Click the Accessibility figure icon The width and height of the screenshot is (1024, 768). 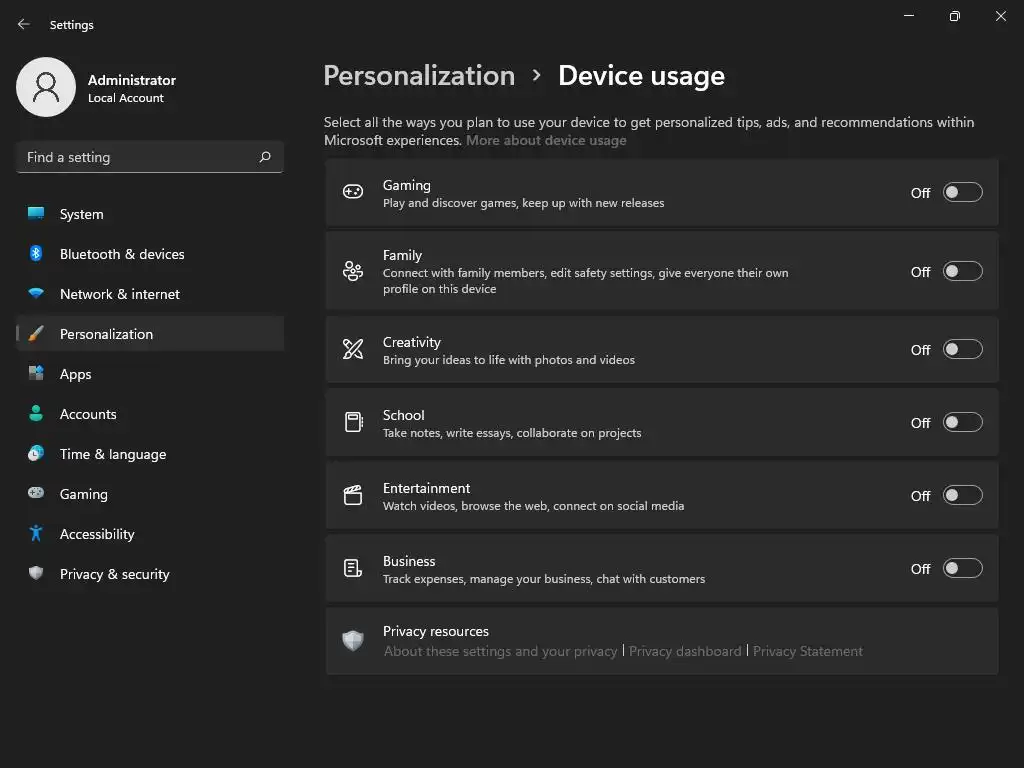click(36, 534)
